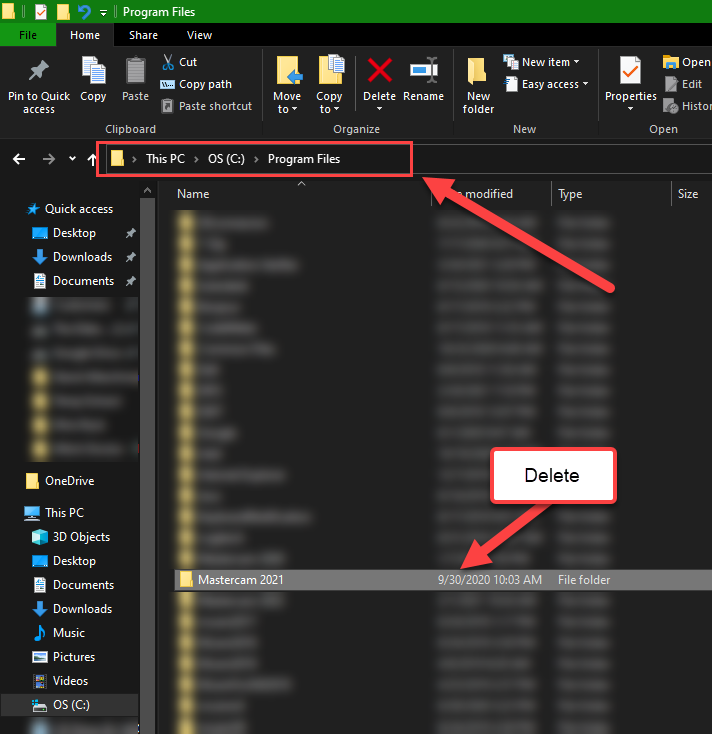712x734 pixels.
Task: Open Quick Access Toolbar customize dropdown
Action: (103, 13)
